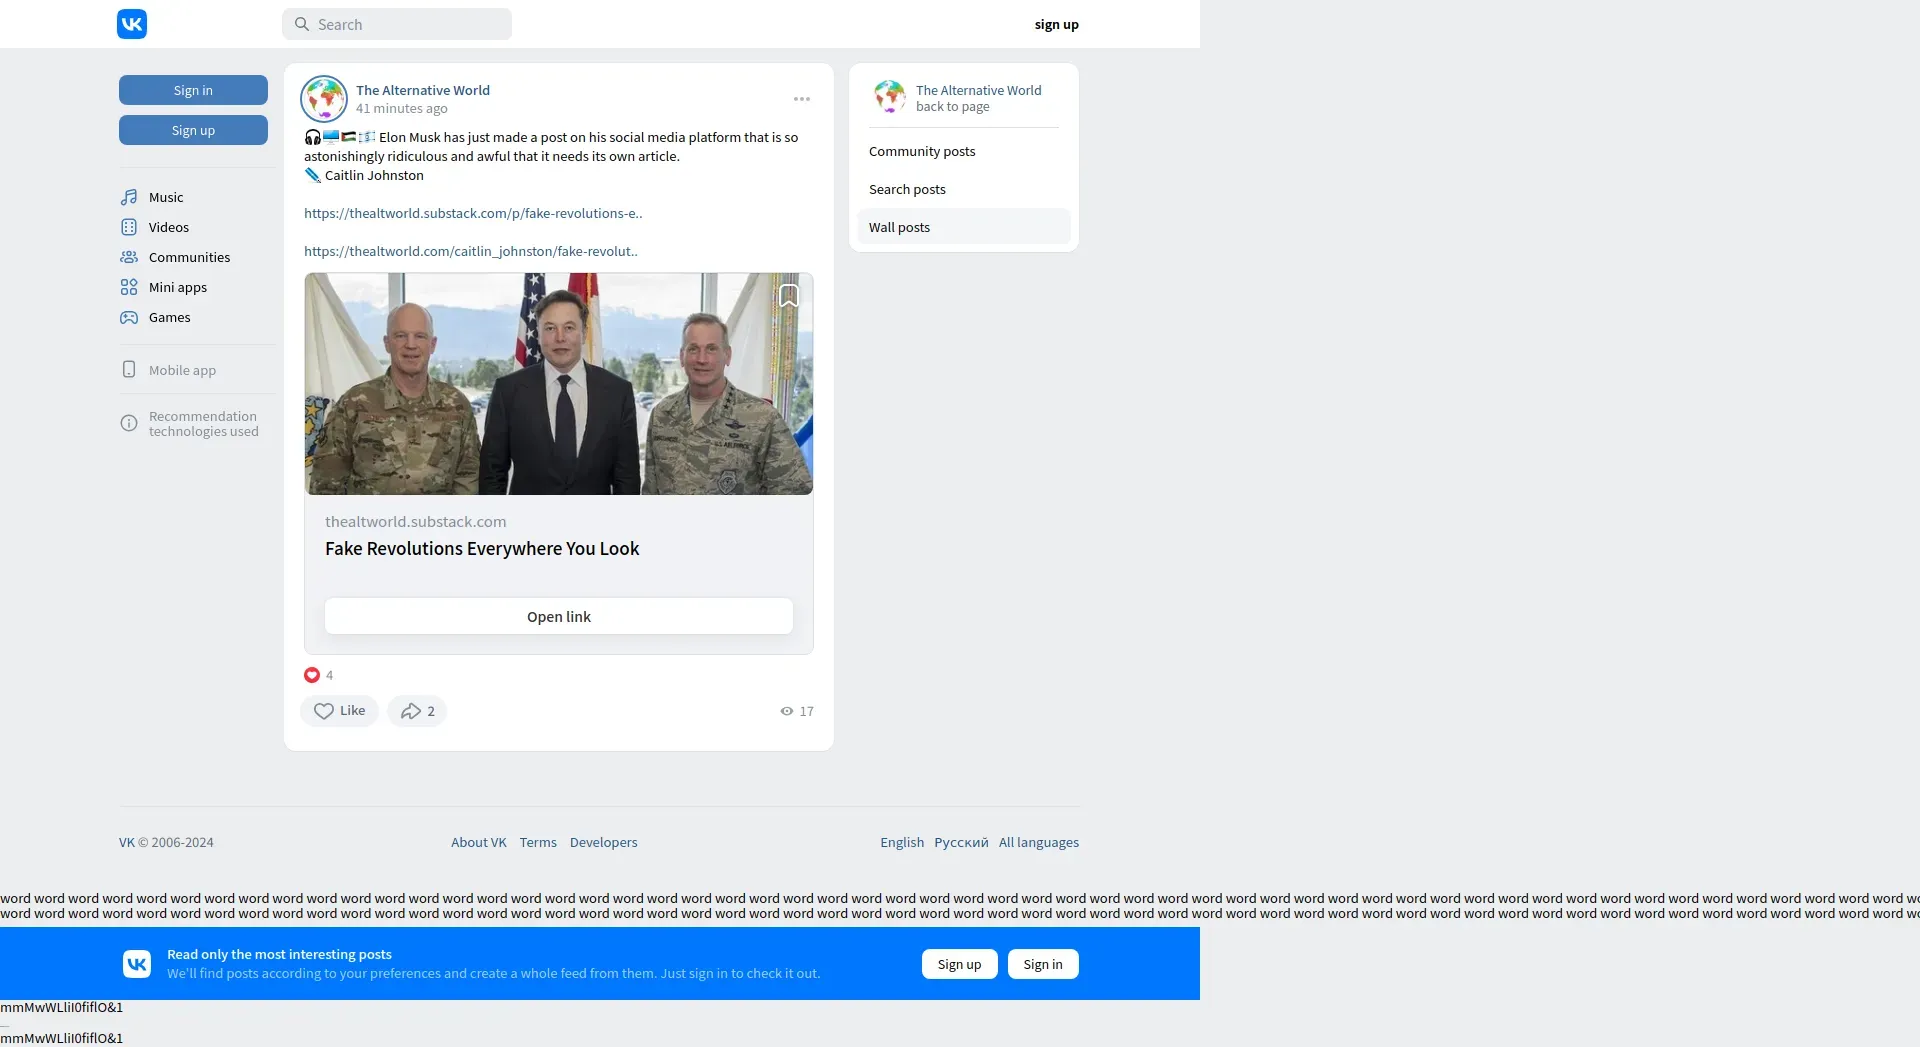Click the VK logo in the header
Image resolution: width=1920 pixels, height=1047 pixels.
click(132, 24)
